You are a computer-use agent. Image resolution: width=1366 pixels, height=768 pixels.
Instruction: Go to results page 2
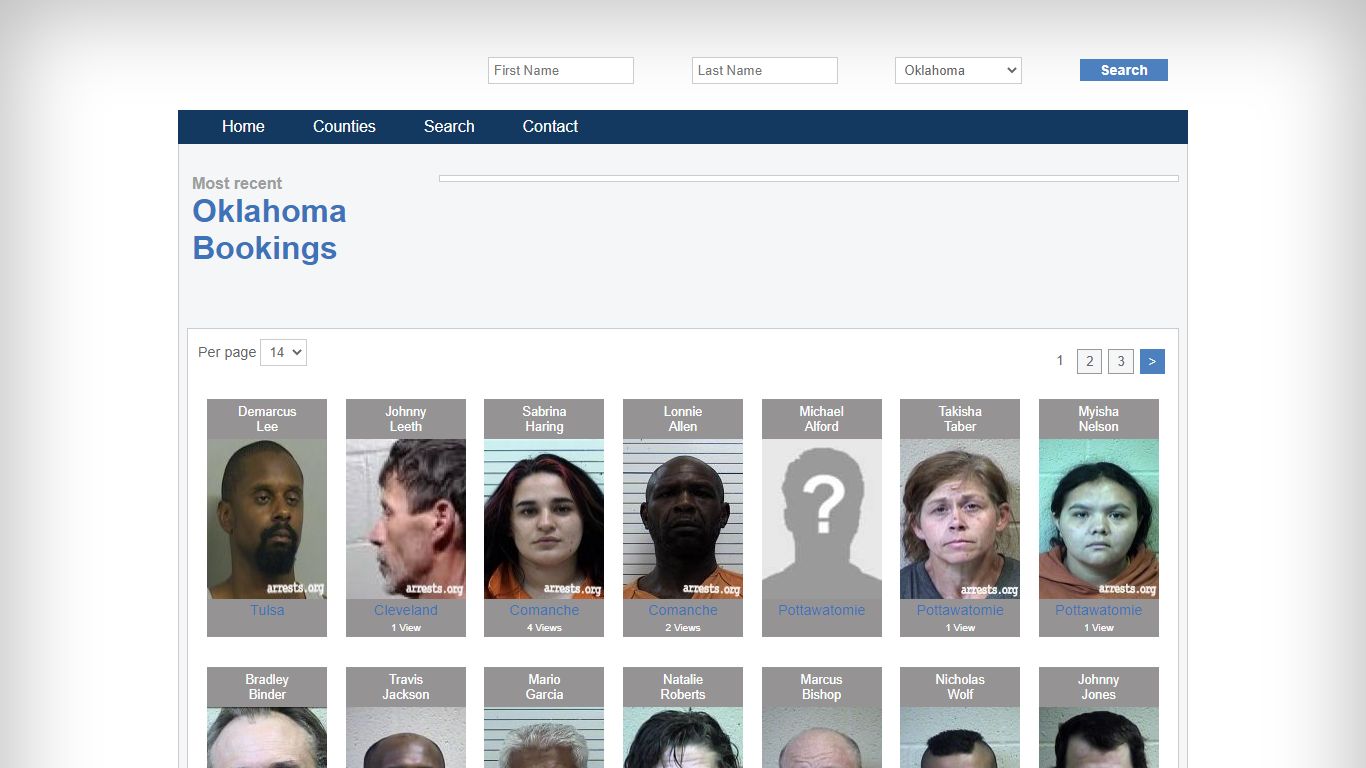click(x=1089, y=361)
